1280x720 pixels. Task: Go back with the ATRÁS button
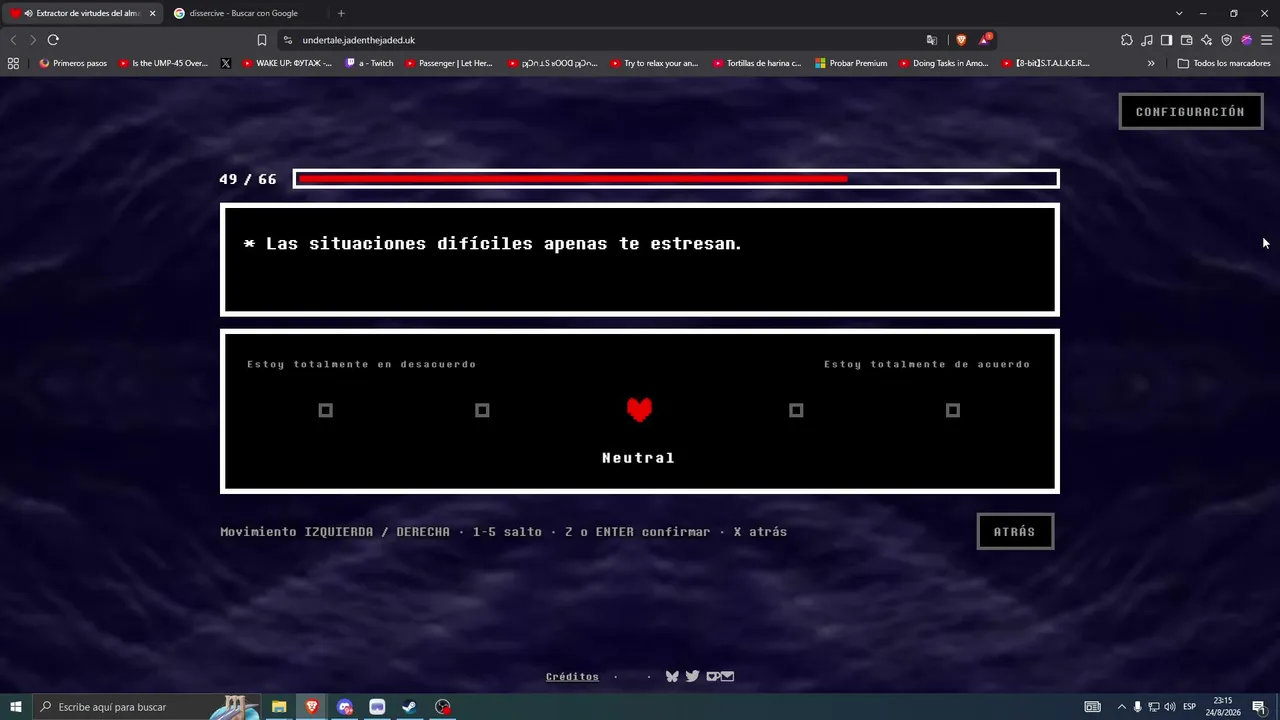[x=1015, y=531]
